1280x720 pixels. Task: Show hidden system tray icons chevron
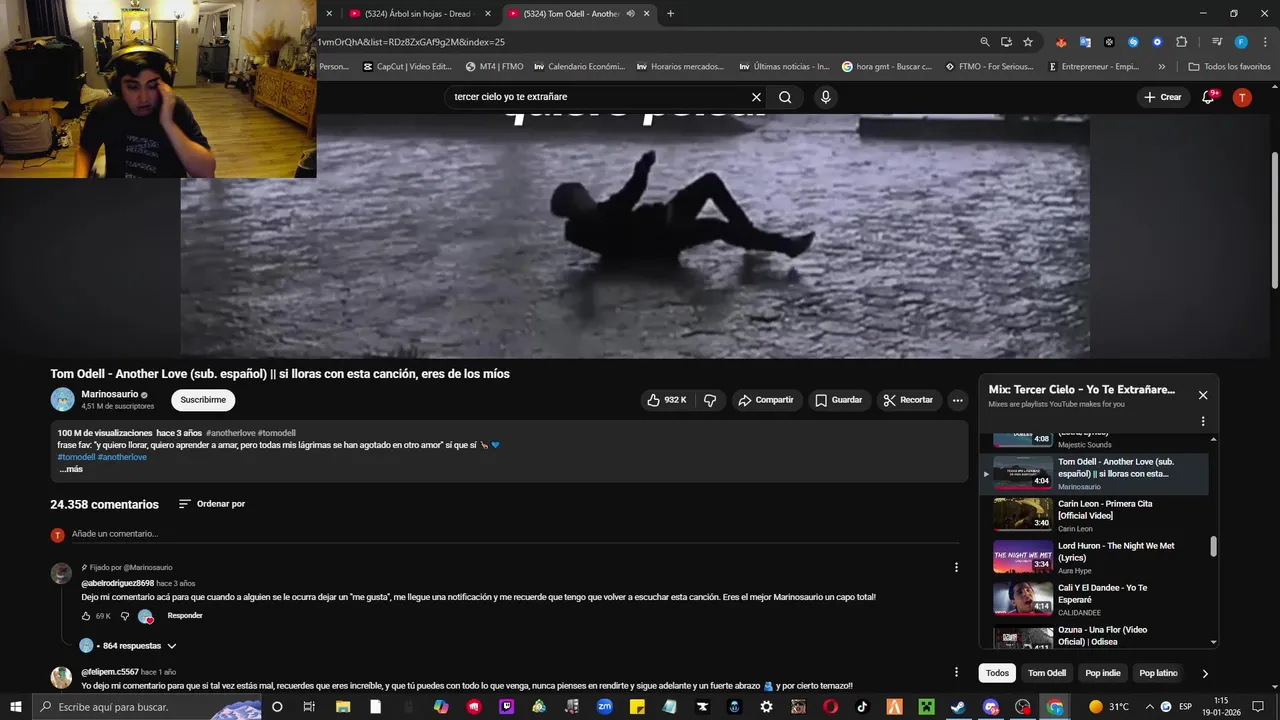(x=1148, y=707)
